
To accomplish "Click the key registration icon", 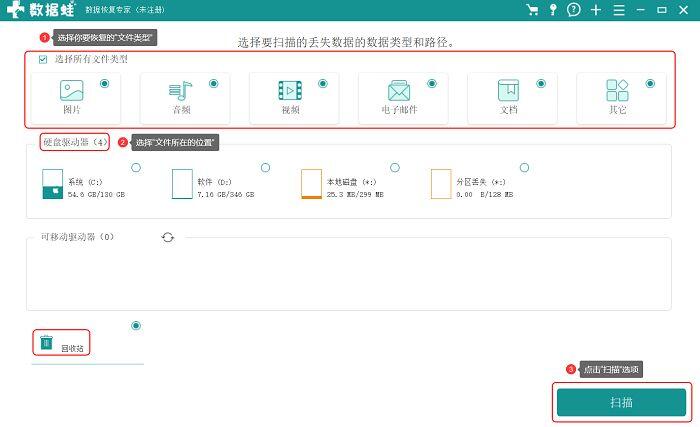I will 553,10.
